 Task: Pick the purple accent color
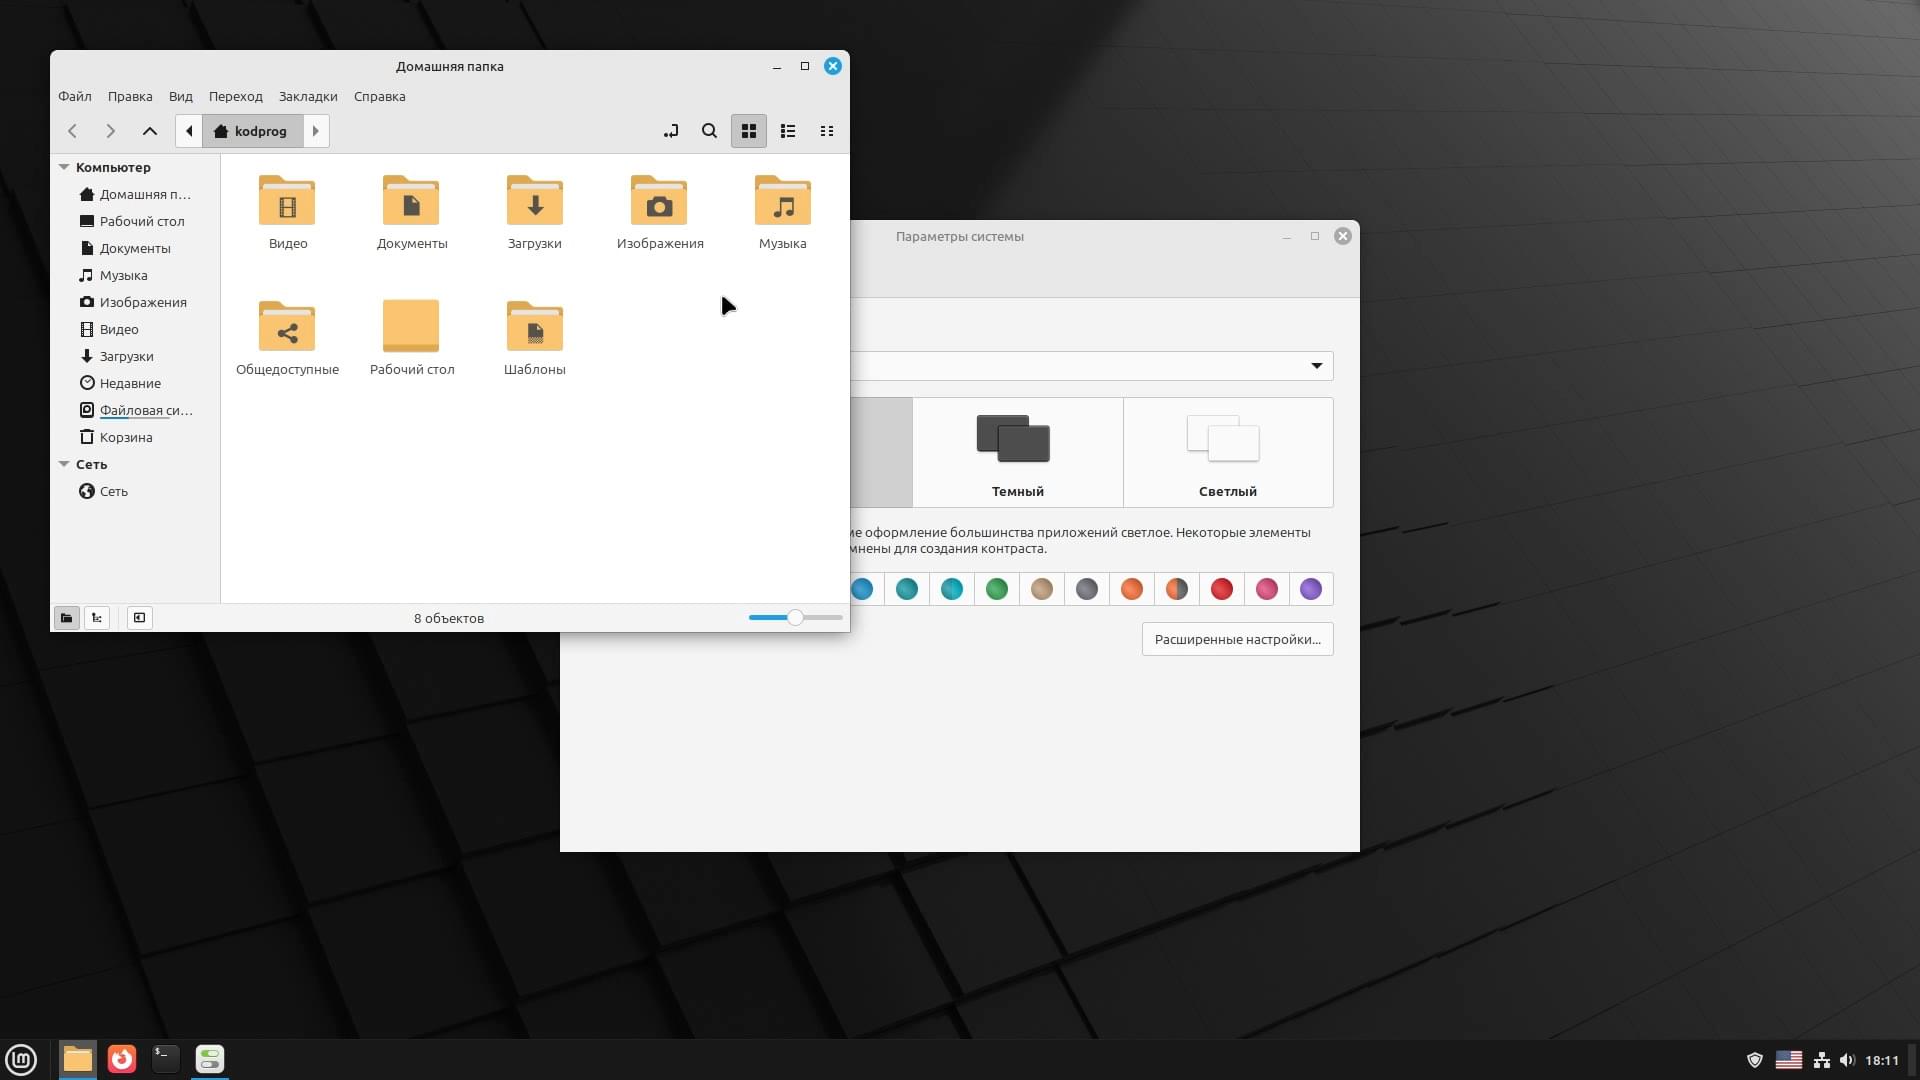coord(1311,589)
